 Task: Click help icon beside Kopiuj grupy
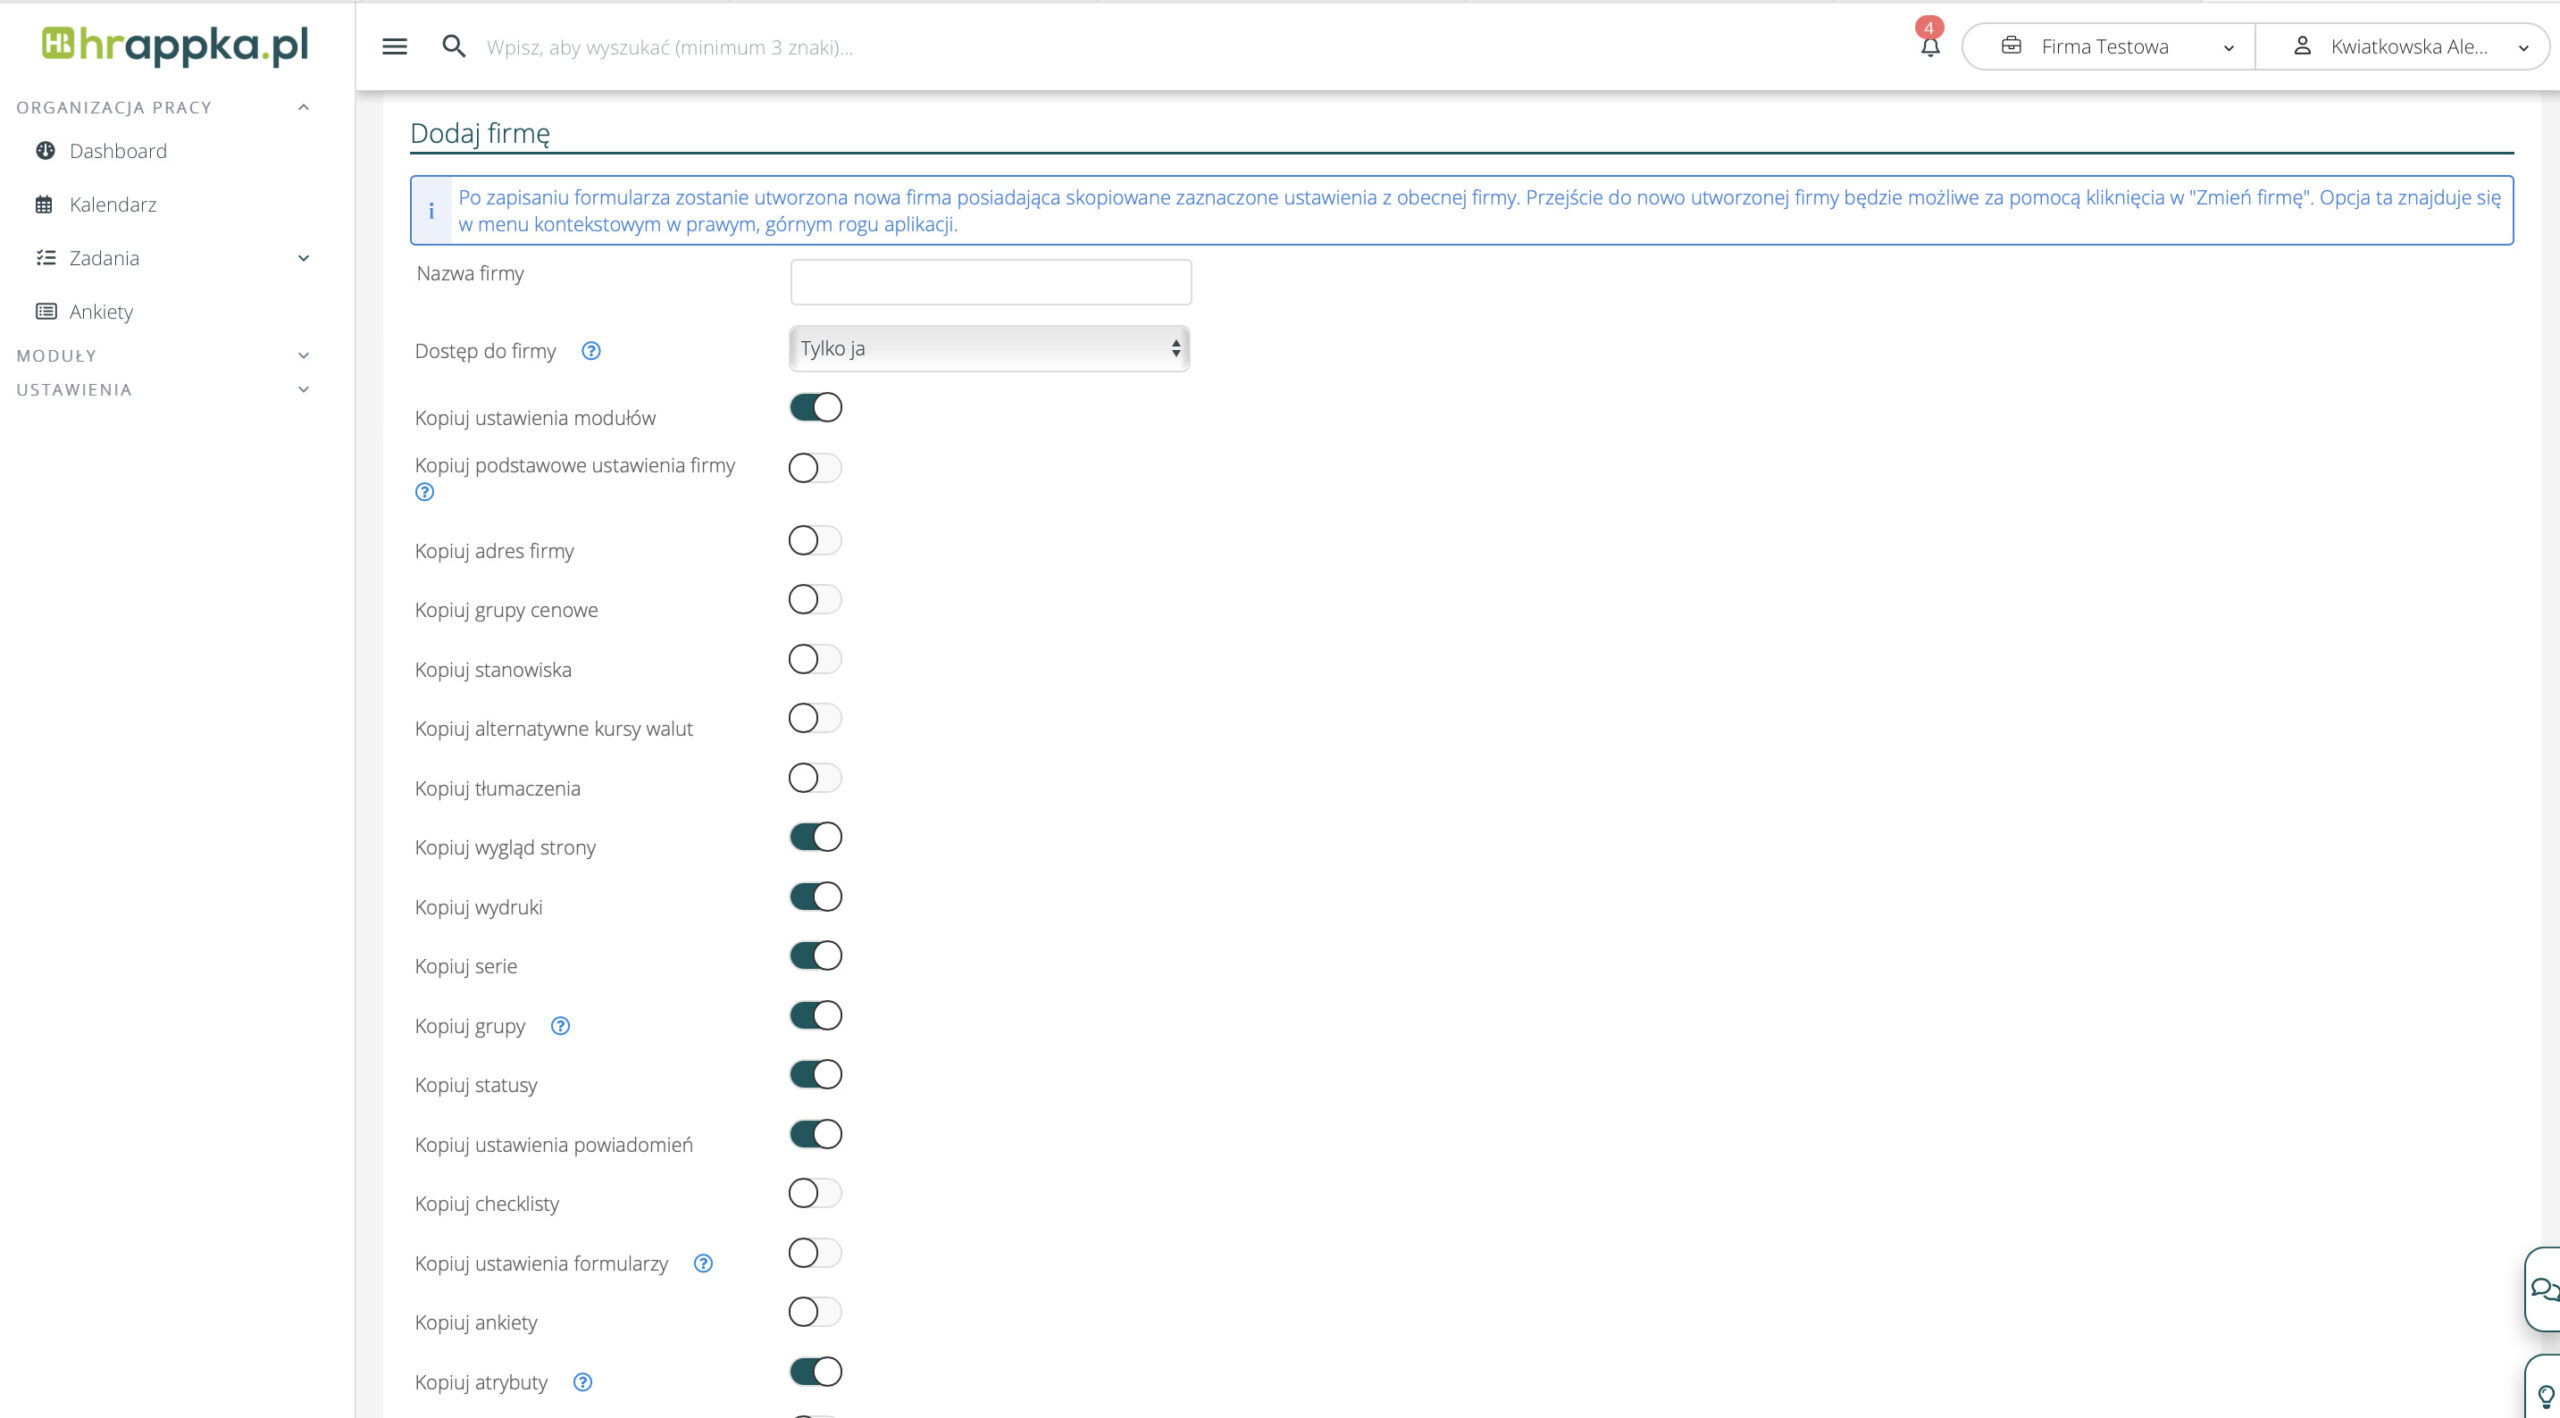click(x=560, y=1026)
